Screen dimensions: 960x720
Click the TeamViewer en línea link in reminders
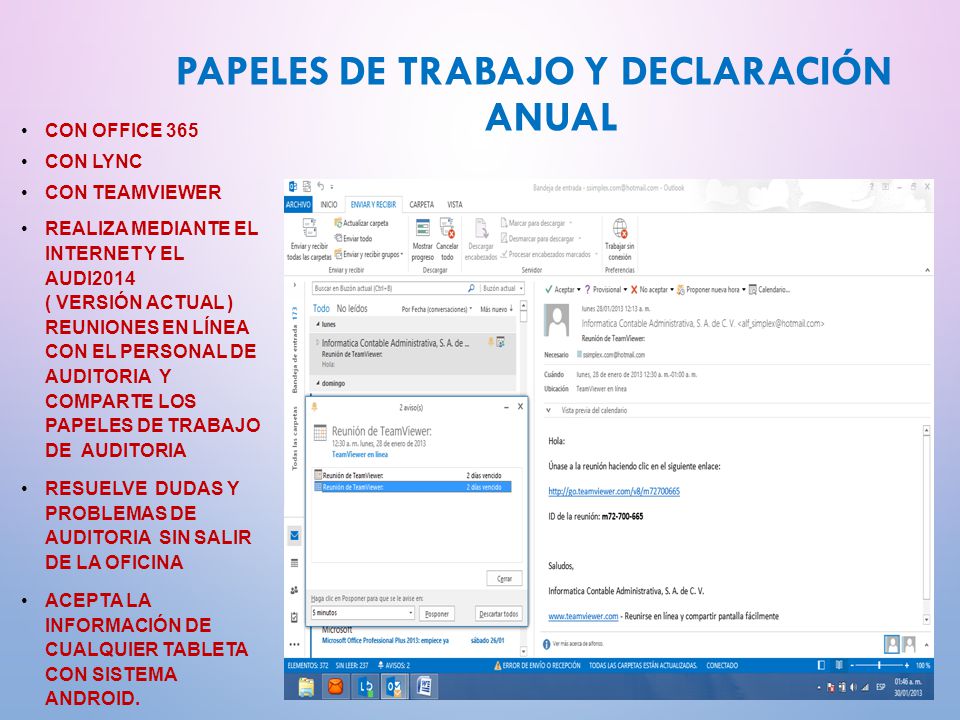click(359, 454)
